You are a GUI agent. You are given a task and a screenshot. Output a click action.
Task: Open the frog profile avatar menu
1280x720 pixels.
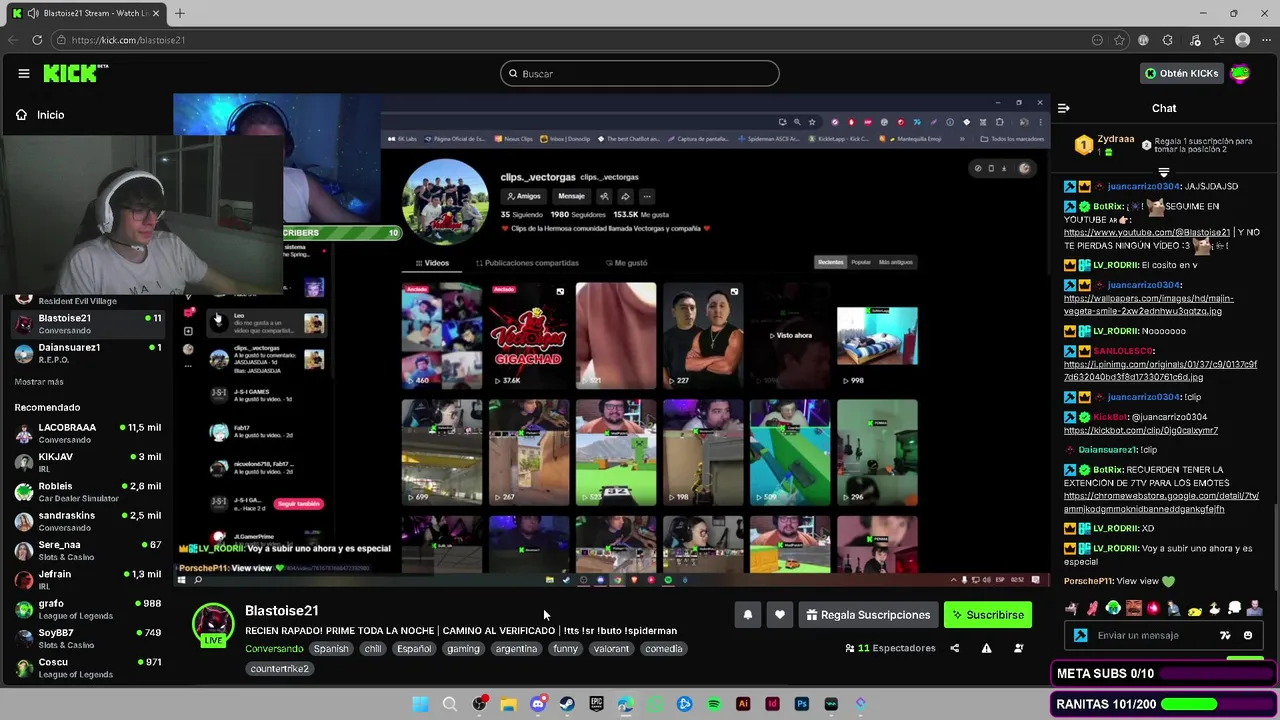pyautogui.click(x=1240, y=73)
